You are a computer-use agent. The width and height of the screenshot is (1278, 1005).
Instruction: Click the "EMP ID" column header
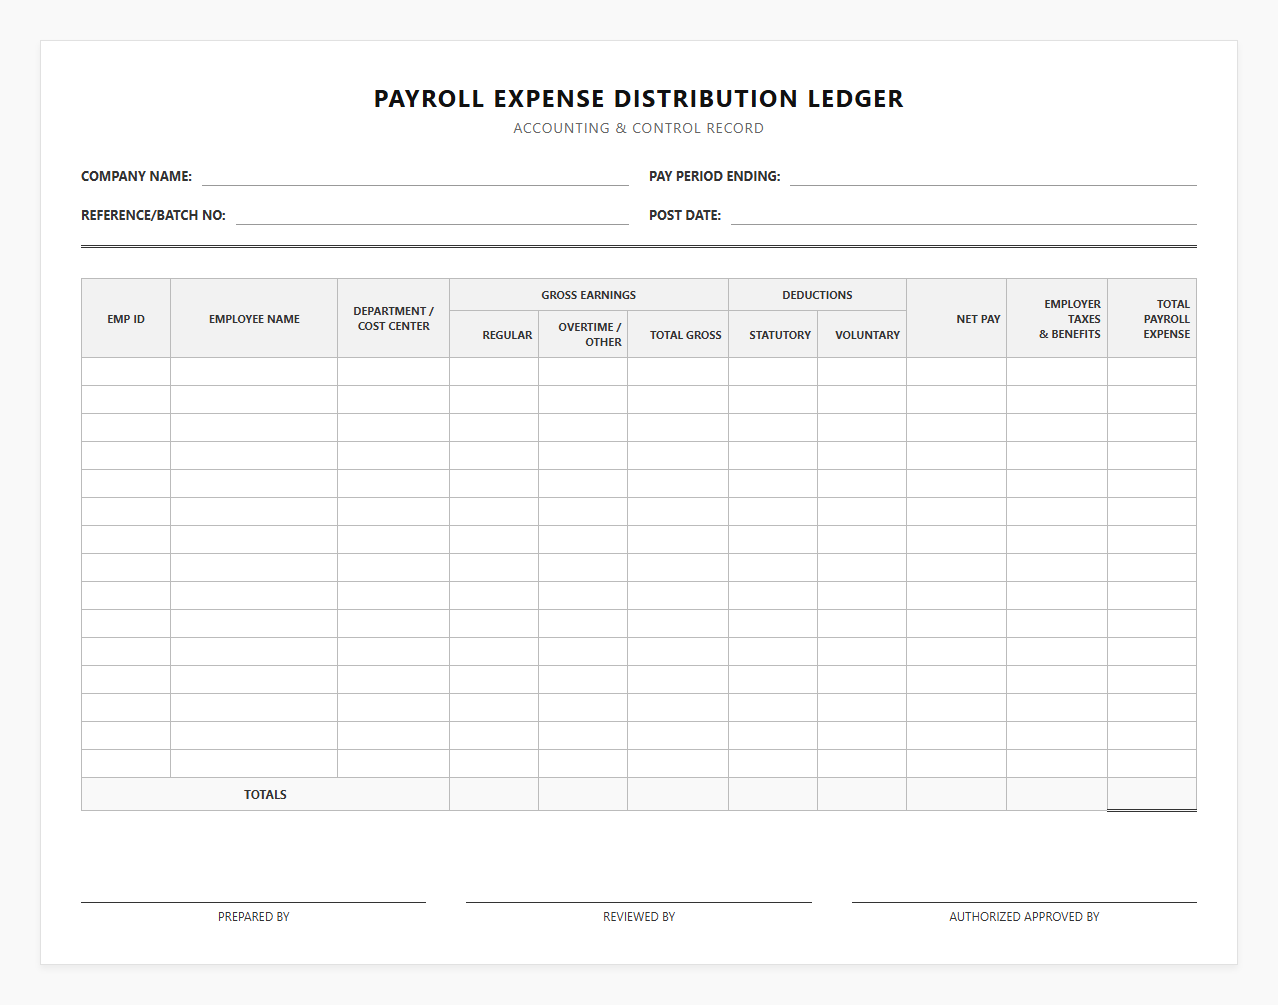tap(126, 319)
